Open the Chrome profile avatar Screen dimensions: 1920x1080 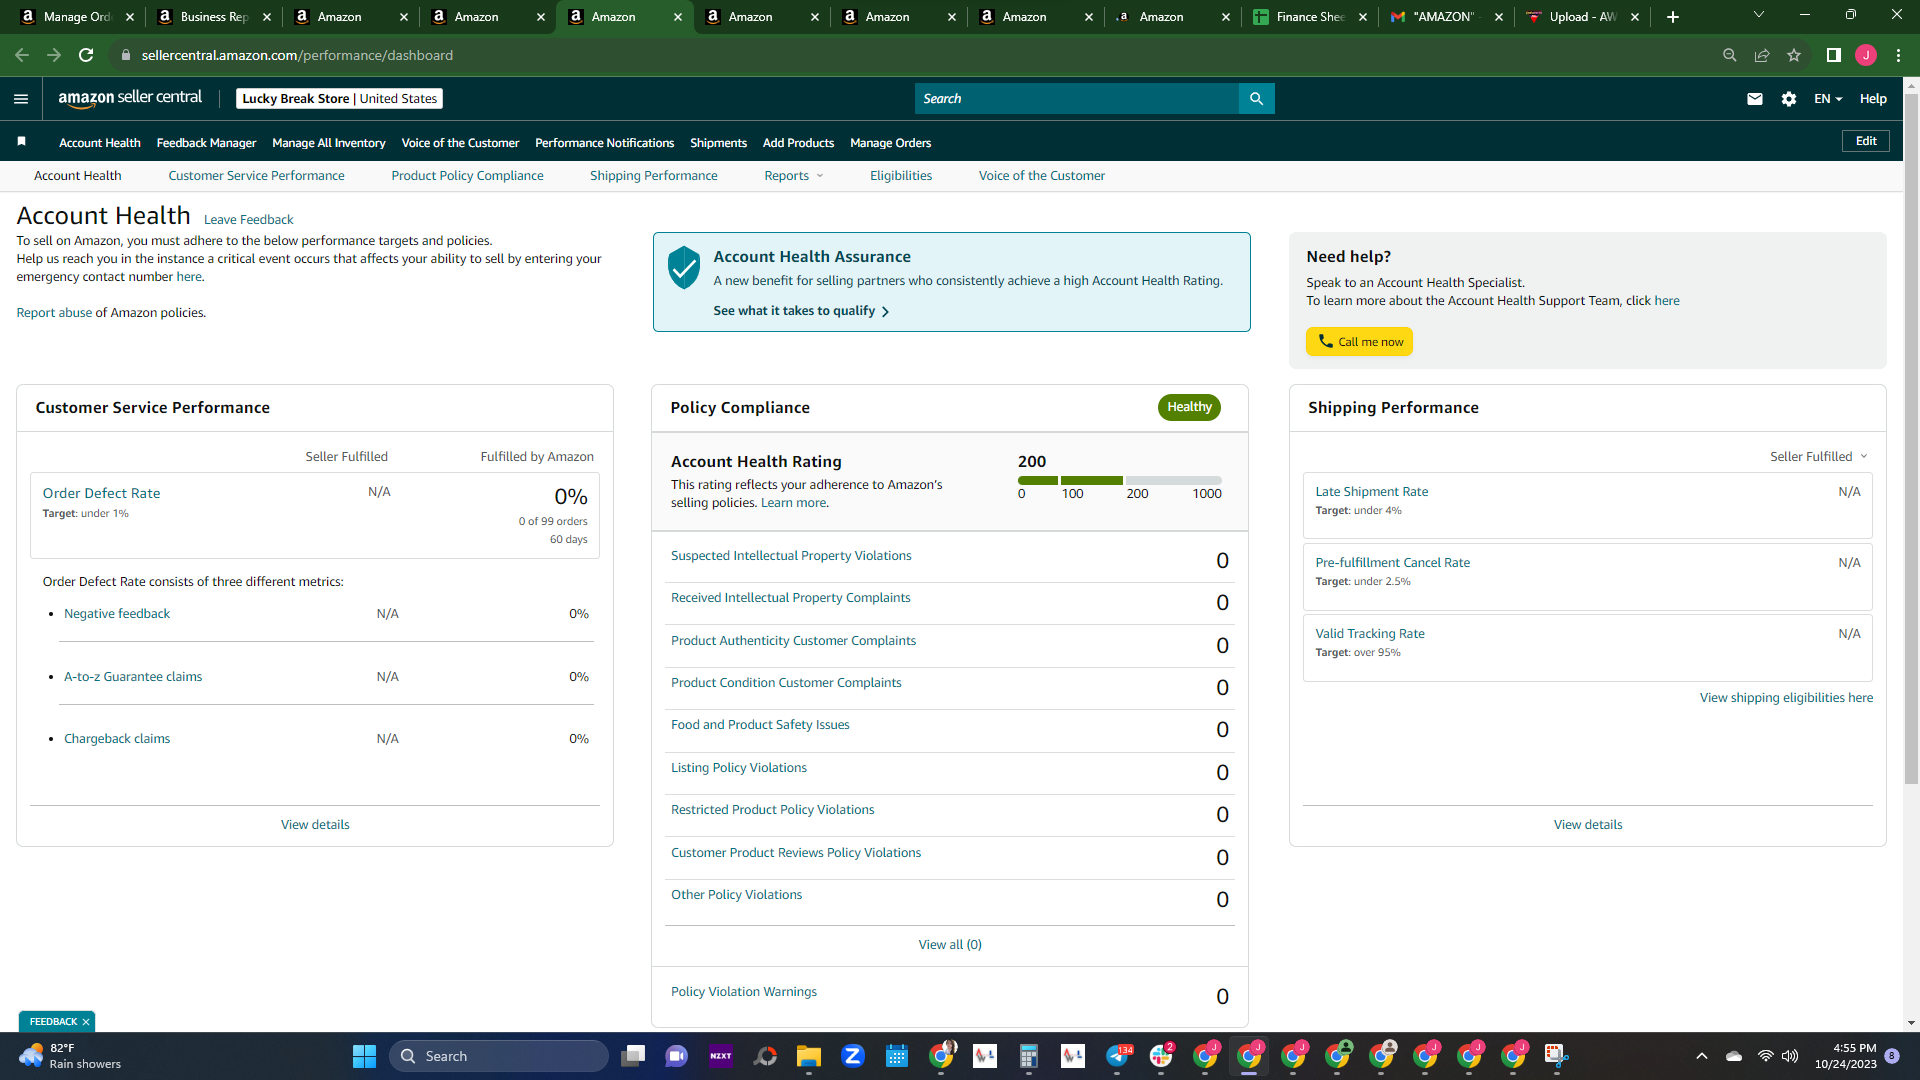[x=1866, y=55]
